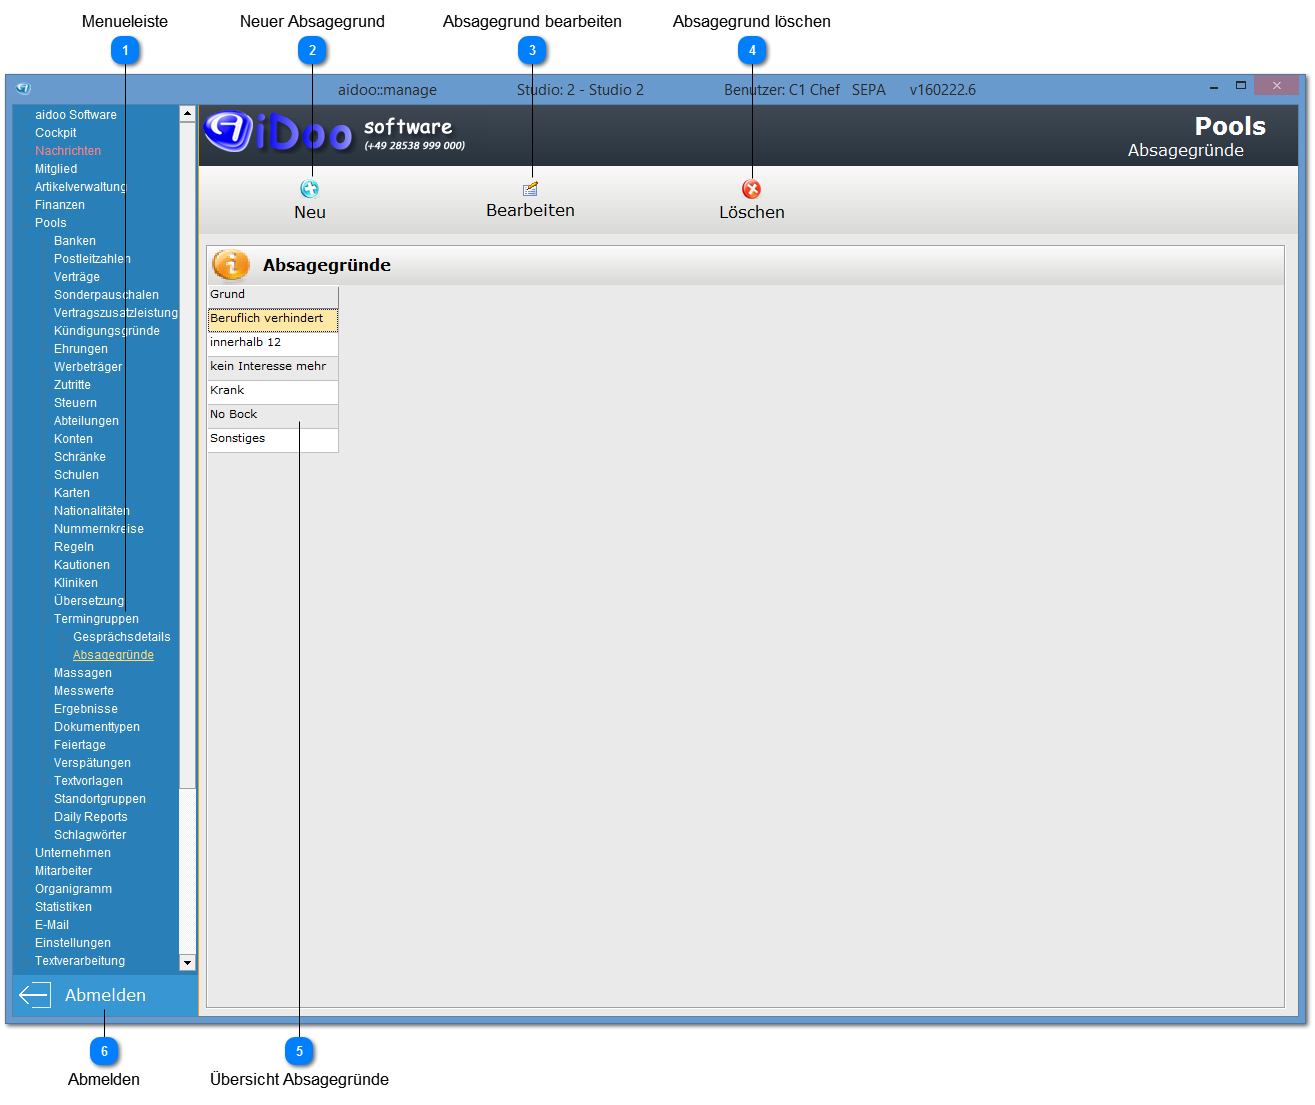Collapse the Pools menu section
This screenshot has height=1105, width=1315.
[x=51, y=223]
